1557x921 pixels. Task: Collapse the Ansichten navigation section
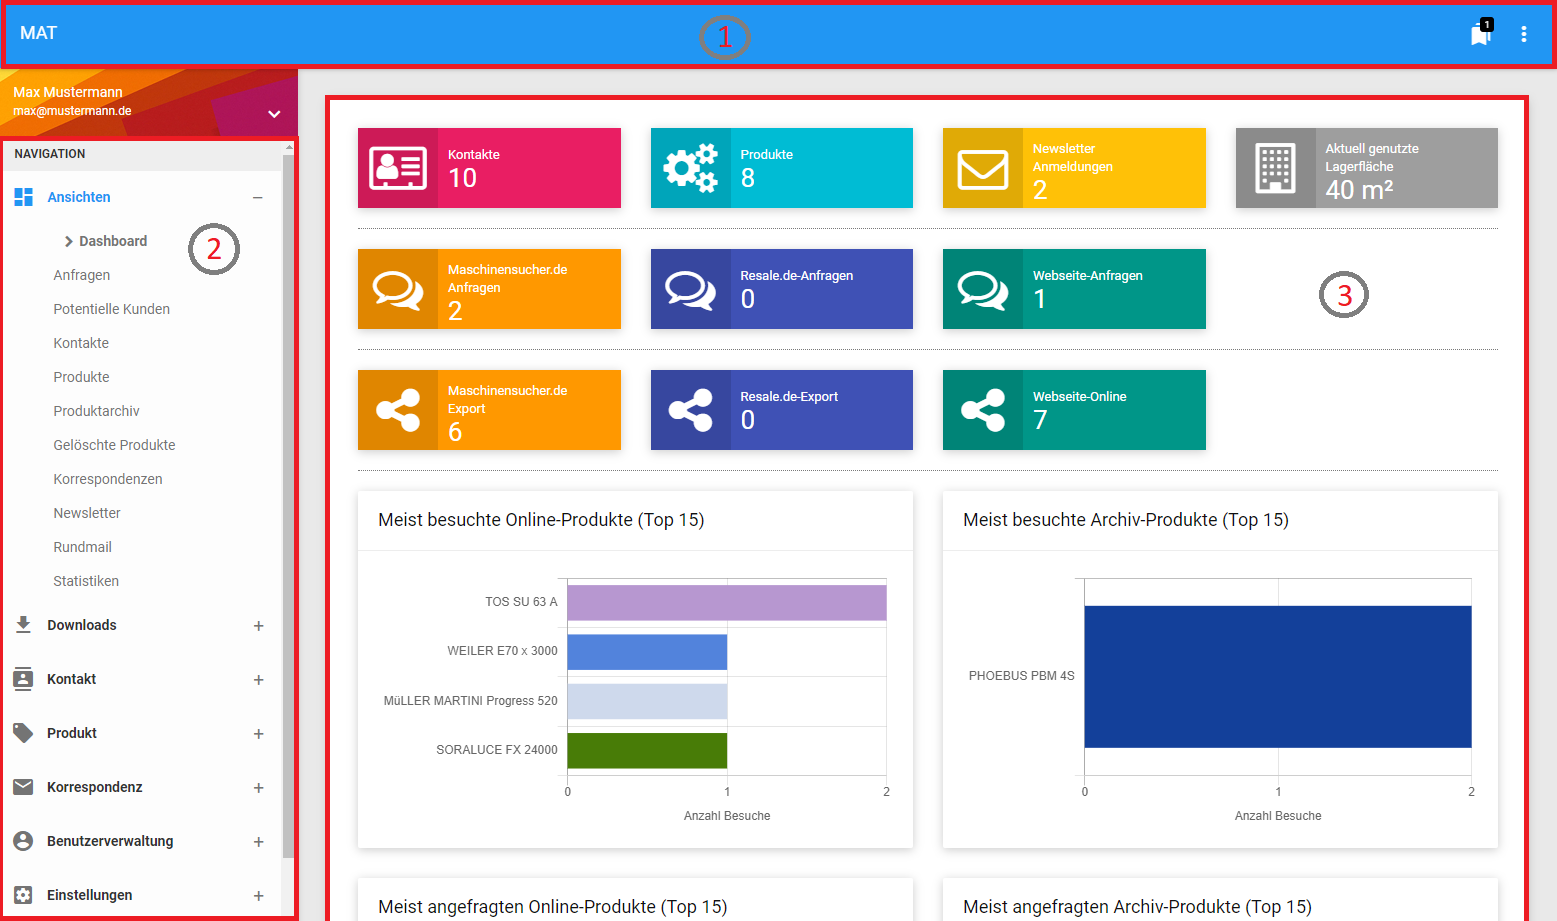click(258, 198)
